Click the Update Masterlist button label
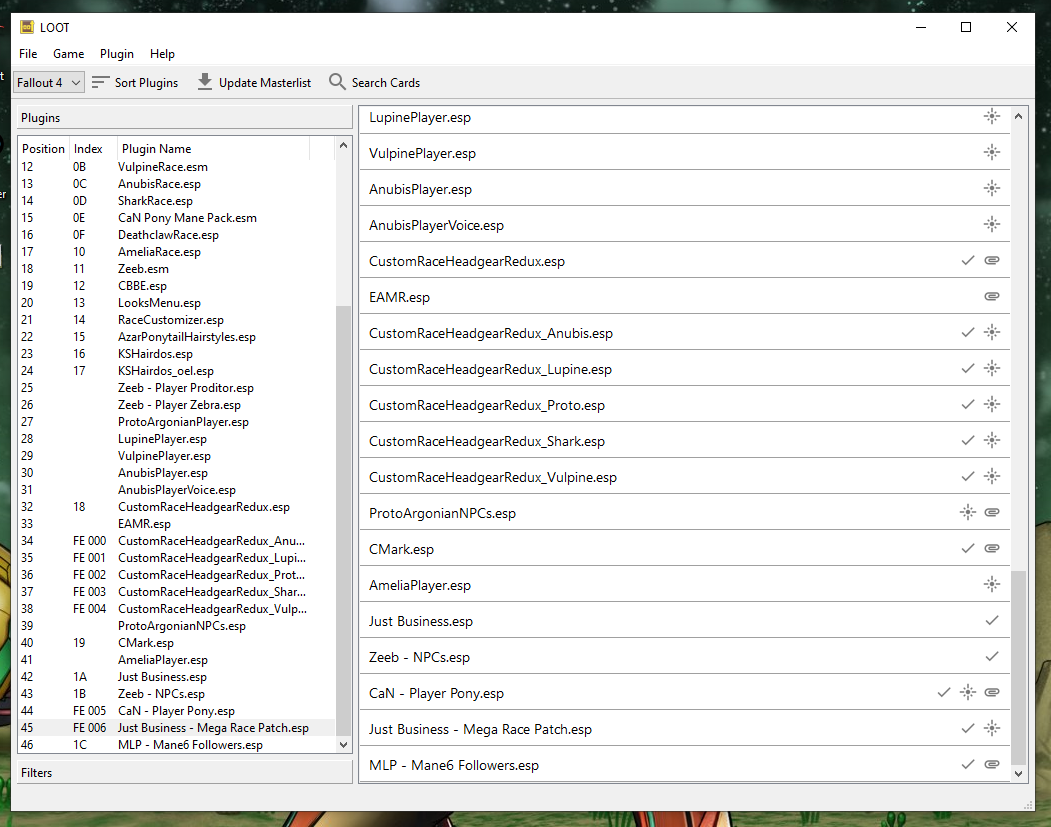The height and width of the screenshot is (827, 1051). (x=265, y=82)
